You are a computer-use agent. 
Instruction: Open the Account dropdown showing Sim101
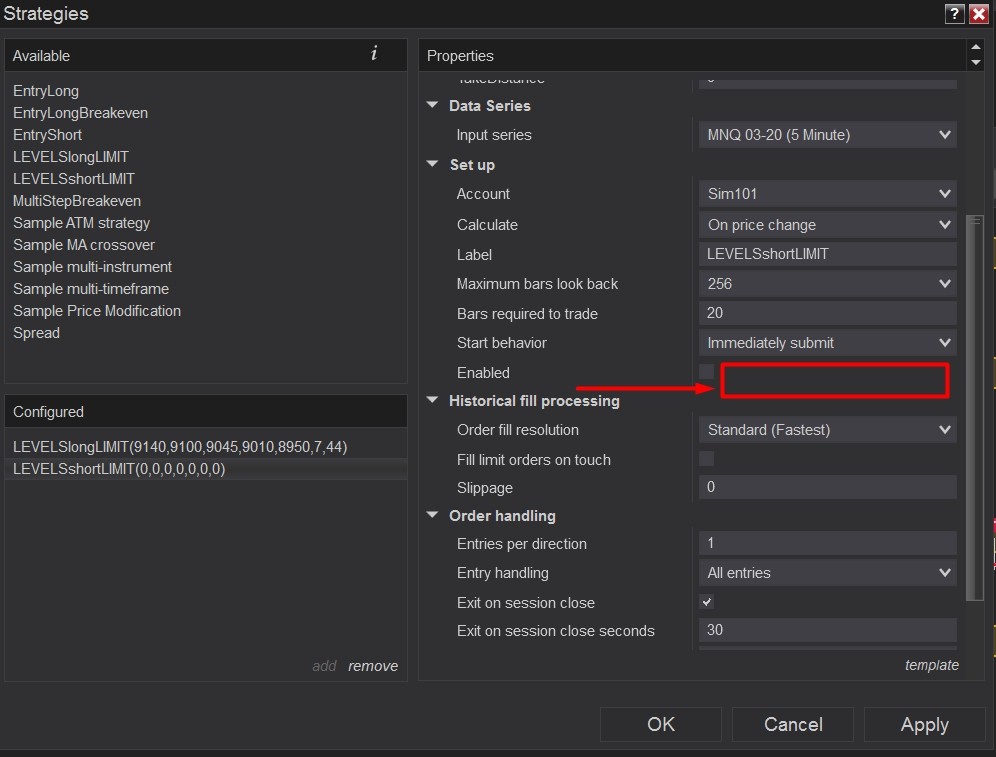(x=828, y=194)
